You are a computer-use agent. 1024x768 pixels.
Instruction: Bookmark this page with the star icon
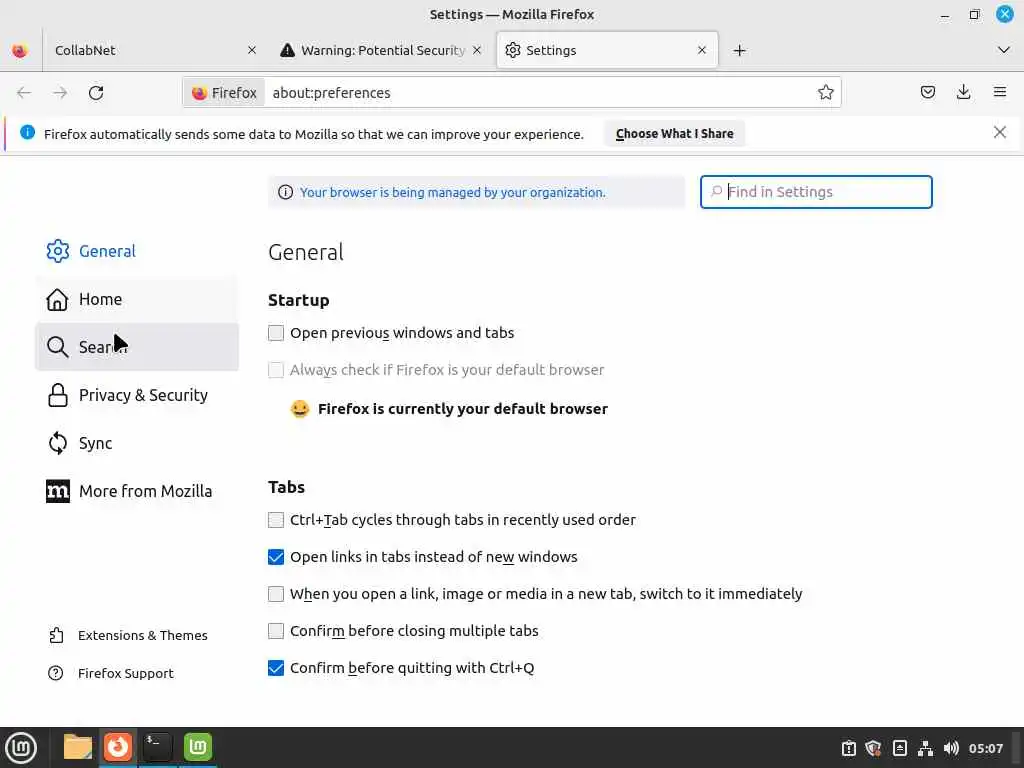(825, 93)
